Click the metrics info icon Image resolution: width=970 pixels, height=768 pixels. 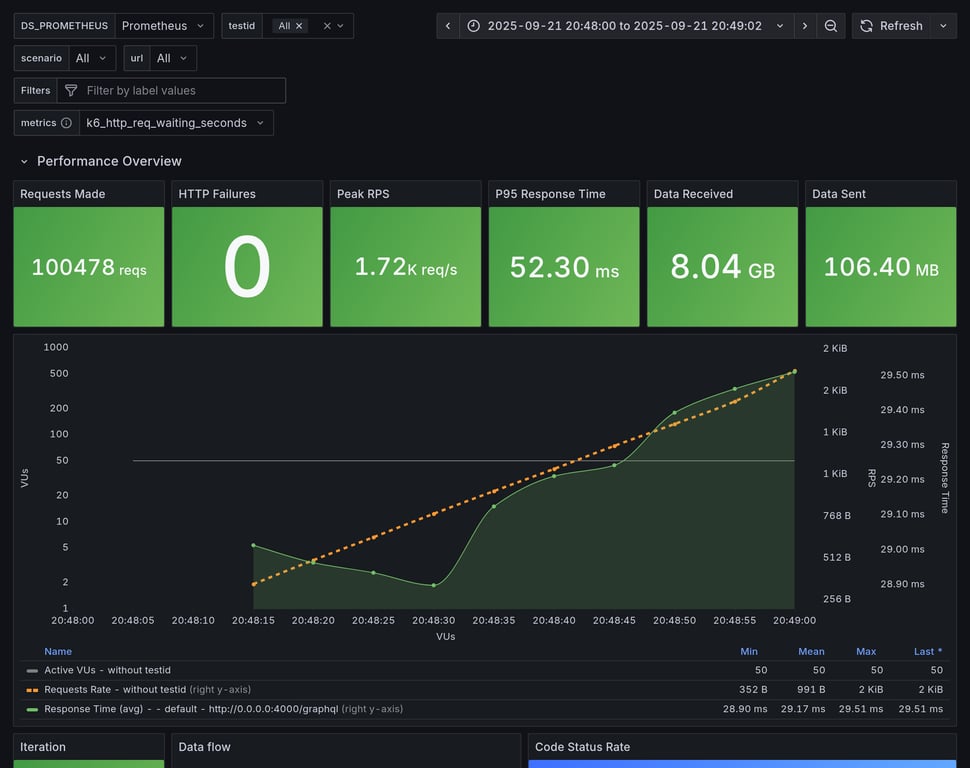pos(66,123)
